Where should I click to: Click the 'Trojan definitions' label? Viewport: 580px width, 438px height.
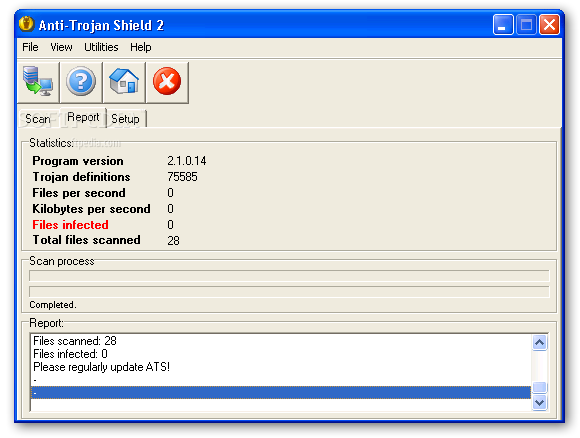(81, 177)
